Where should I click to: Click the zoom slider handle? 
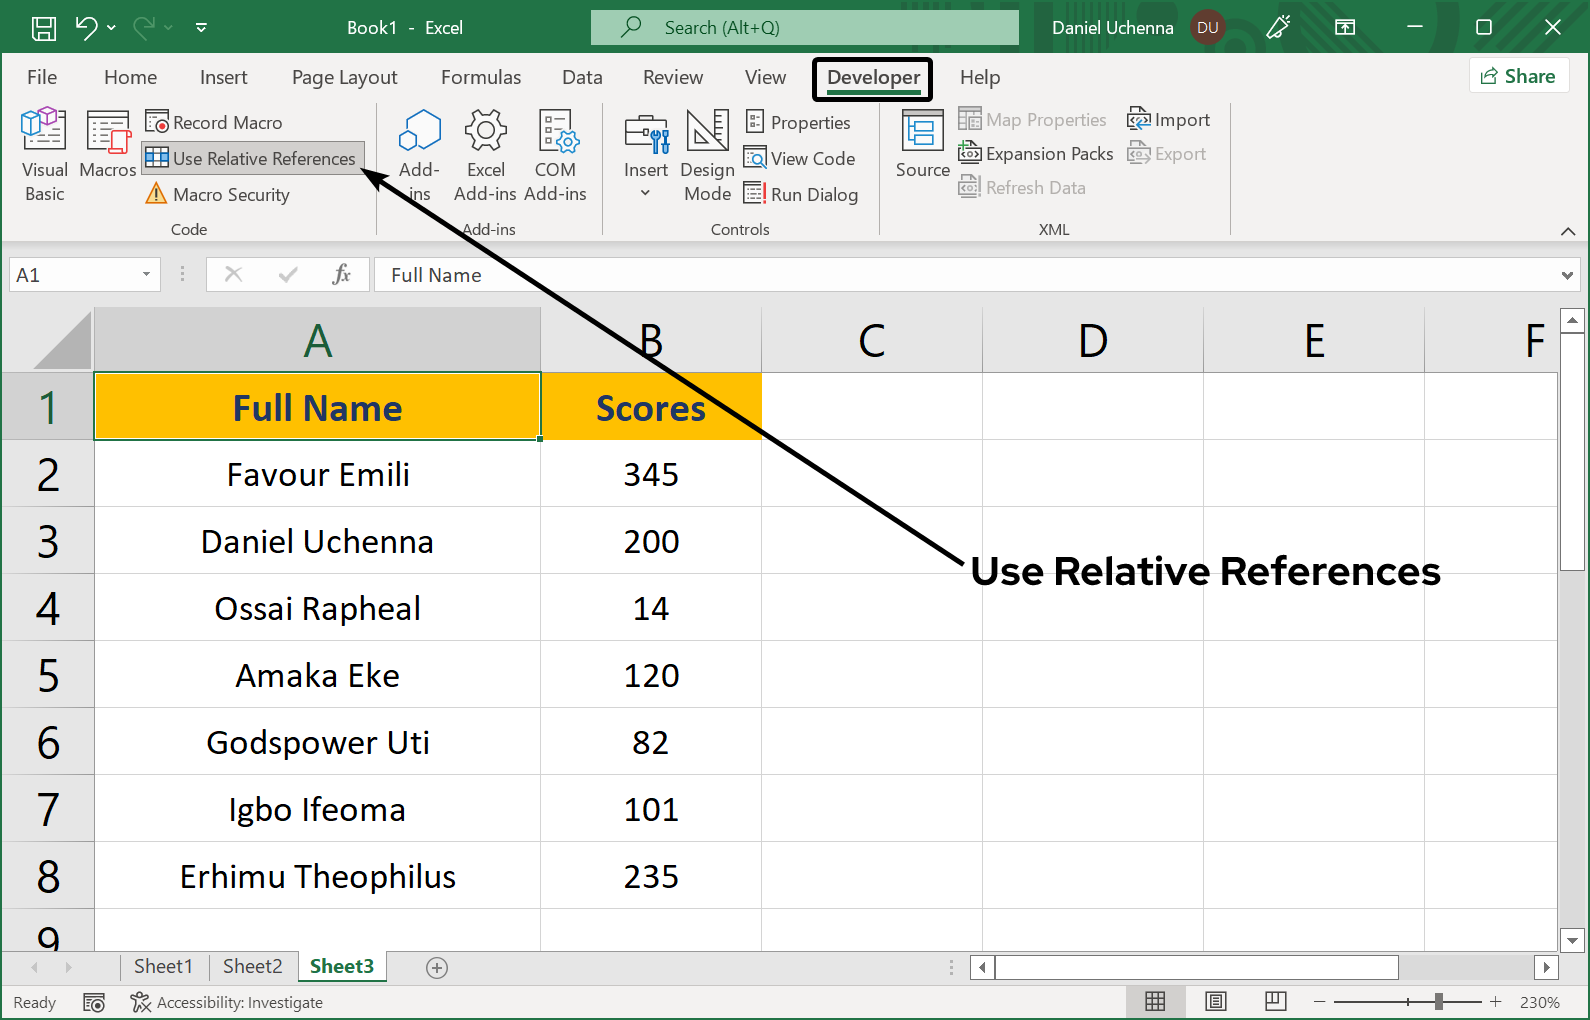click(x=1438, y=1002)
